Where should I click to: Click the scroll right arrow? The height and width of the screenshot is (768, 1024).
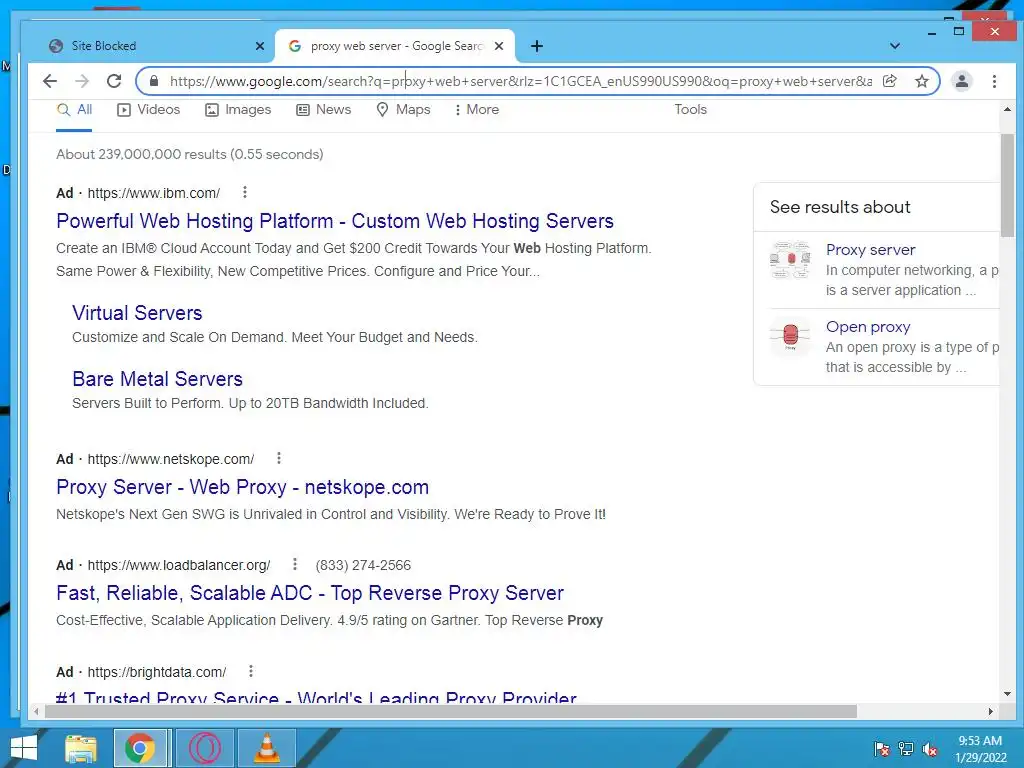tap(991, 711)
